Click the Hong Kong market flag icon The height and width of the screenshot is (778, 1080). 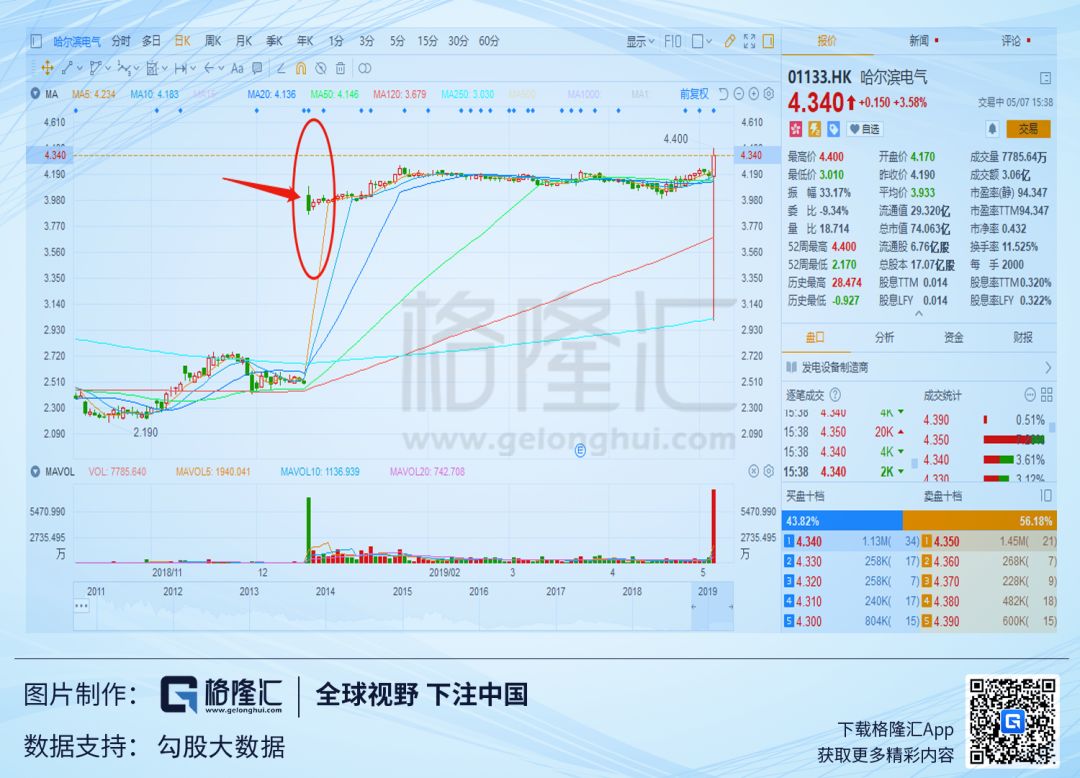click(x=796, y=129)
